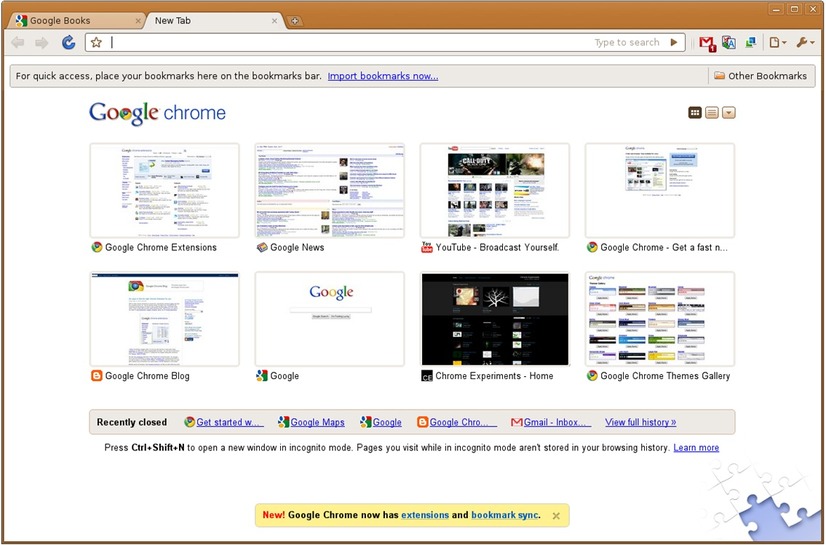Bookmark this page with the star icon
This screenshot has width=826, height=545.
(96, 43)
